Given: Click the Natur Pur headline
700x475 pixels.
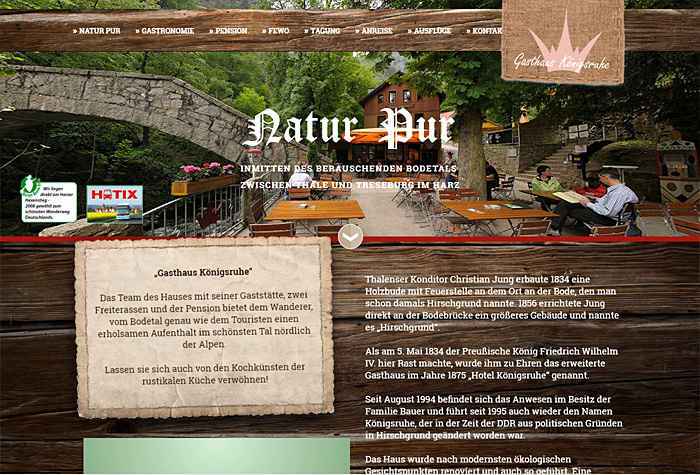Looking at the screenshot, I should 349,128.
